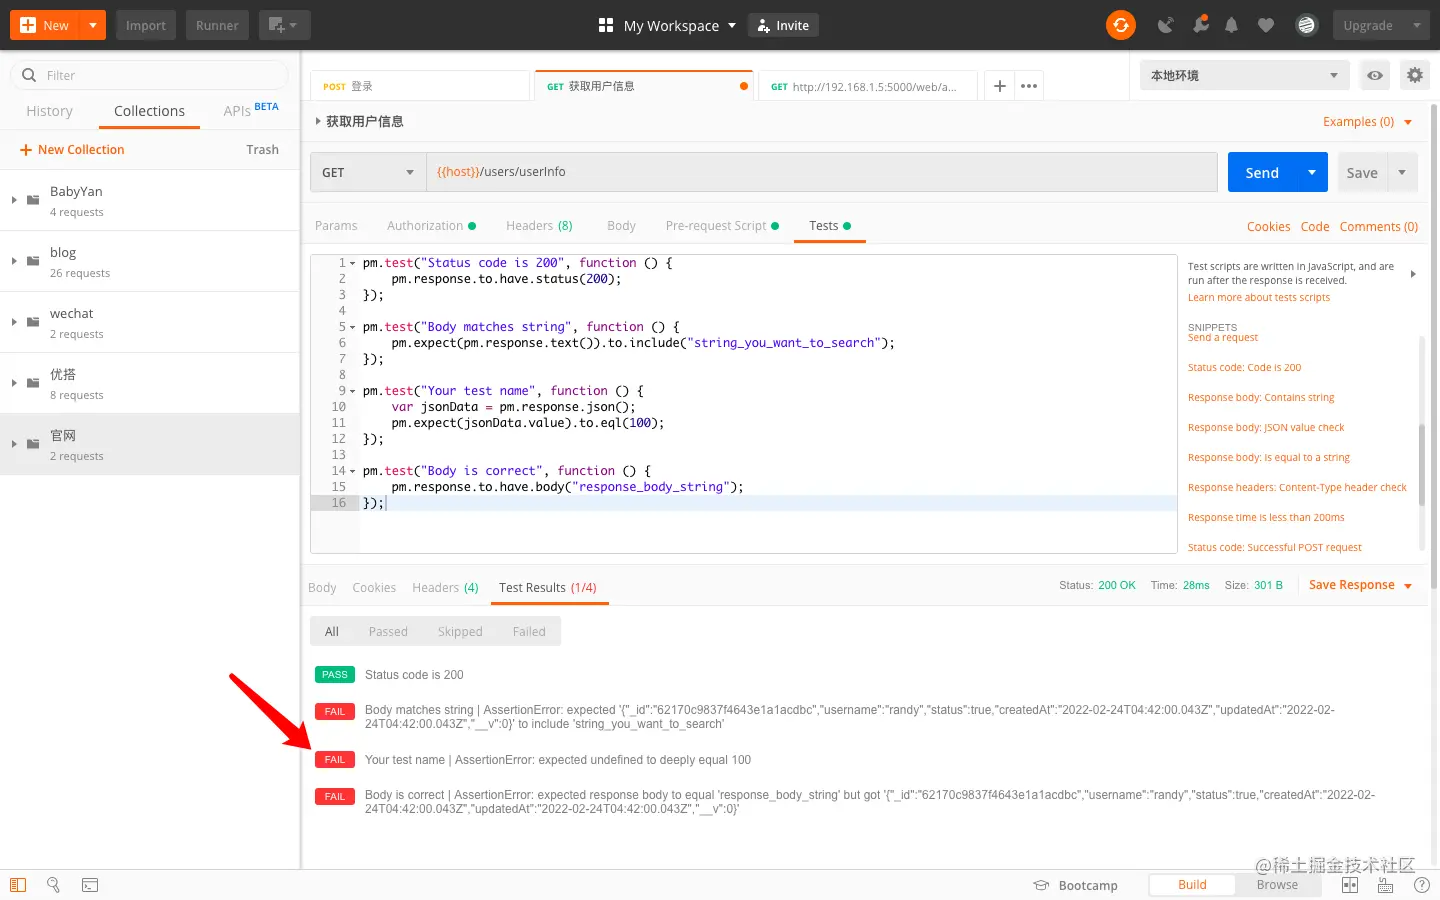Screen dimensions: 1440x900
Task: Open the Authorization tab
Action: pos(431,226)
